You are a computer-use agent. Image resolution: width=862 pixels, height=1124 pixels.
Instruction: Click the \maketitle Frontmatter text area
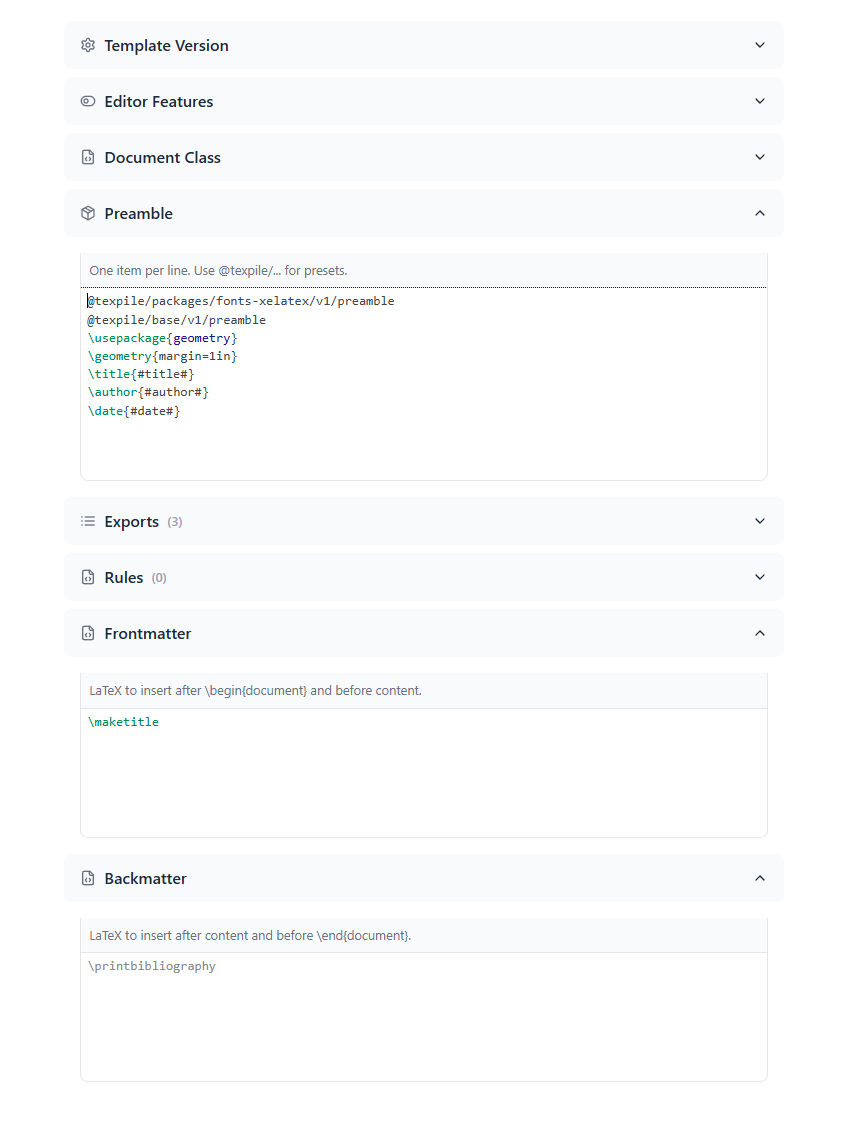[x=424, y=773]
